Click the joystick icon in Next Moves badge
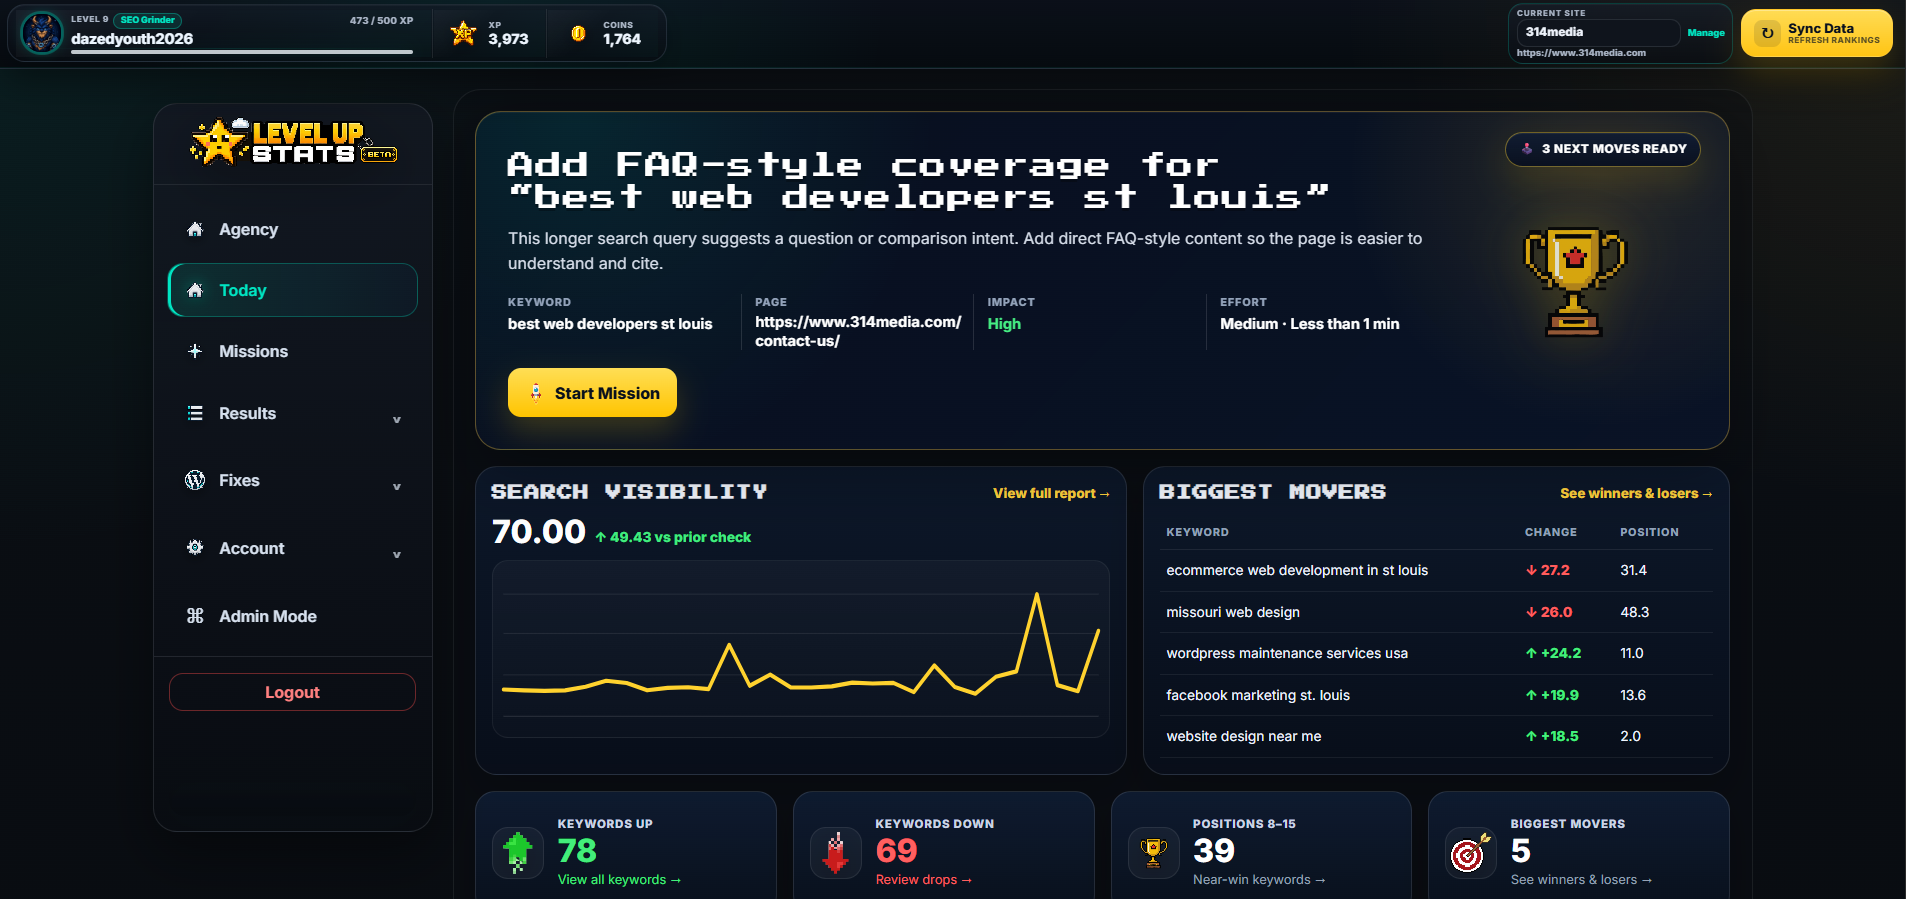 tap(1527, 148)
